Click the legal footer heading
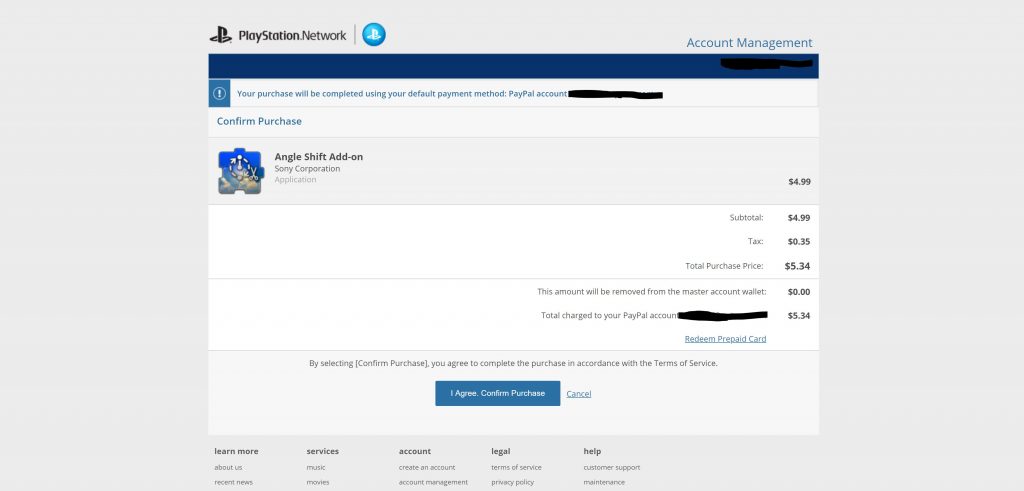Image resolution: width=1024 pixels, height=491 pixels. [x=501, y=451]
